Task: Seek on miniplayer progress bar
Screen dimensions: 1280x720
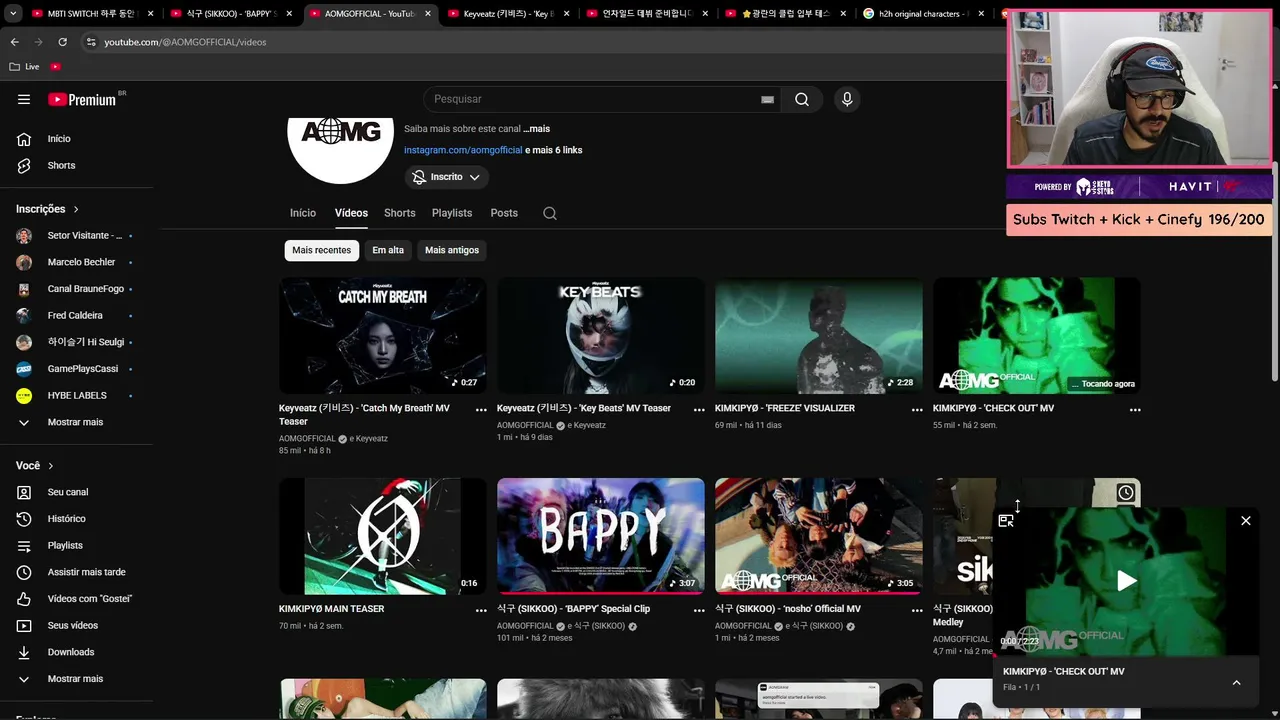Action: coord(1125,655)
